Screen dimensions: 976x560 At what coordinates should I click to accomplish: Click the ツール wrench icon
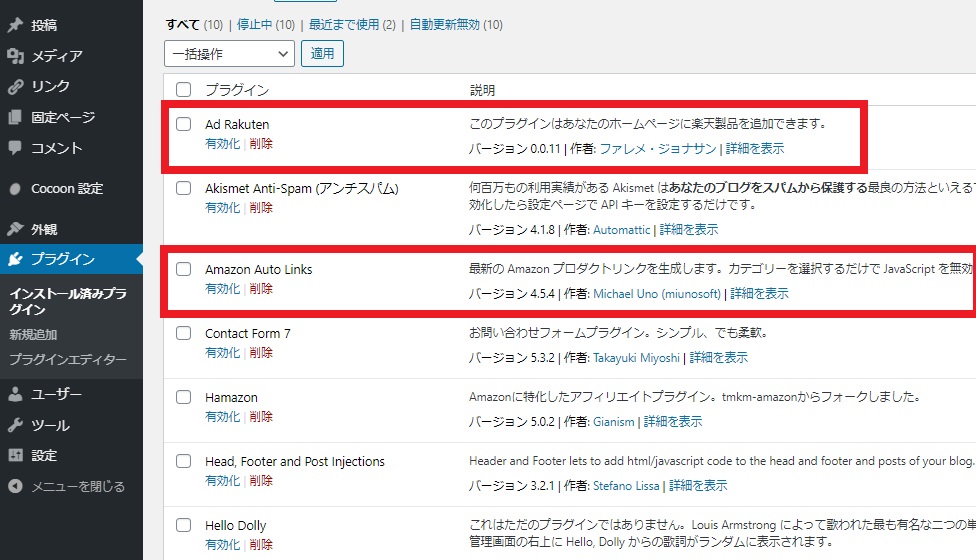coord(16,425)
